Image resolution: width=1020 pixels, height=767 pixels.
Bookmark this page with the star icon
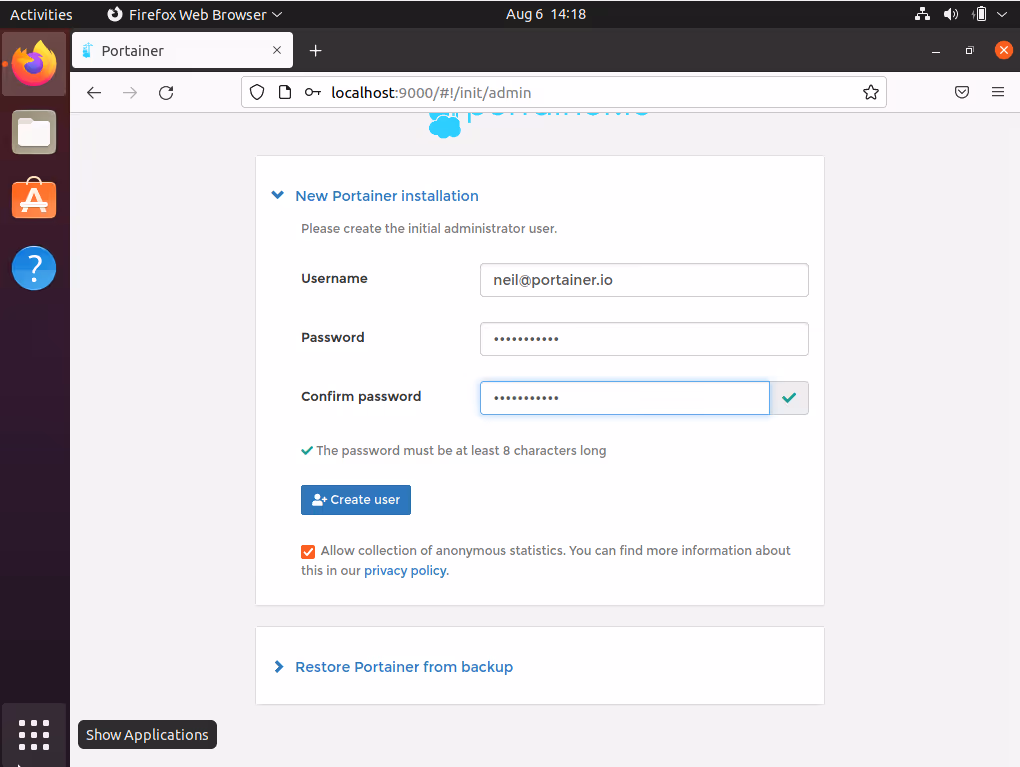870,92
